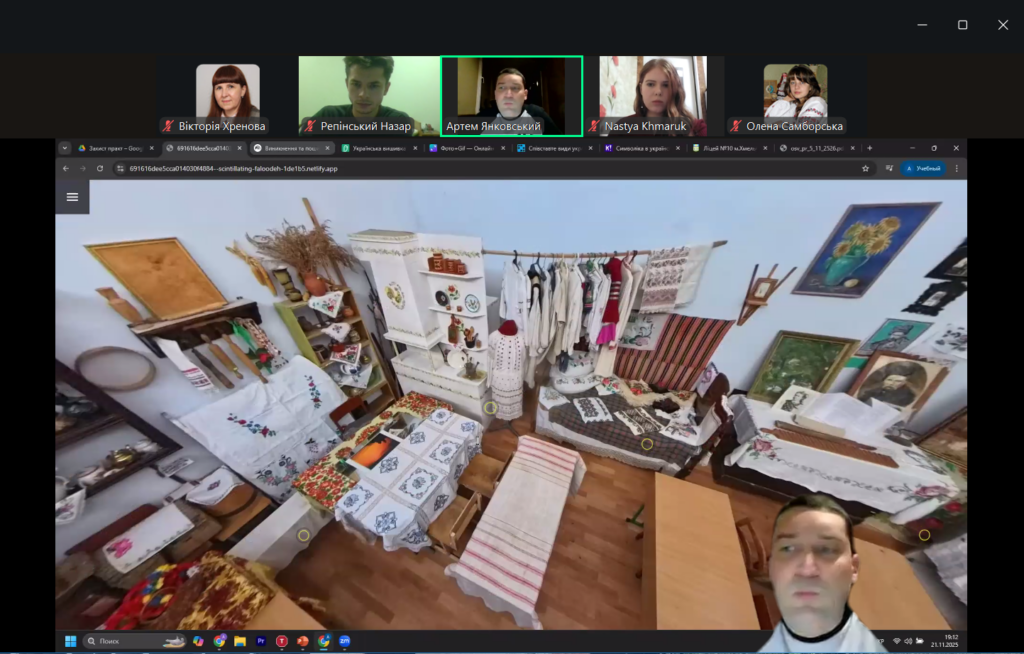Select Вікторія Хренова's participant thumbnail
Image resolution: width=1024 pixels, height=654 pixels.
click(227, 95)
